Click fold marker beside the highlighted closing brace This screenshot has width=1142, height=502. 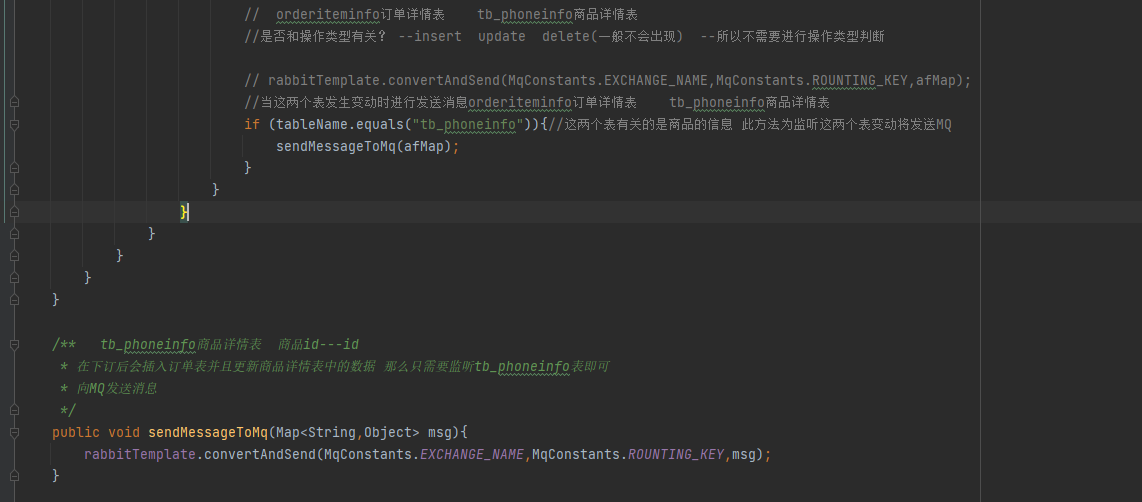13,212
